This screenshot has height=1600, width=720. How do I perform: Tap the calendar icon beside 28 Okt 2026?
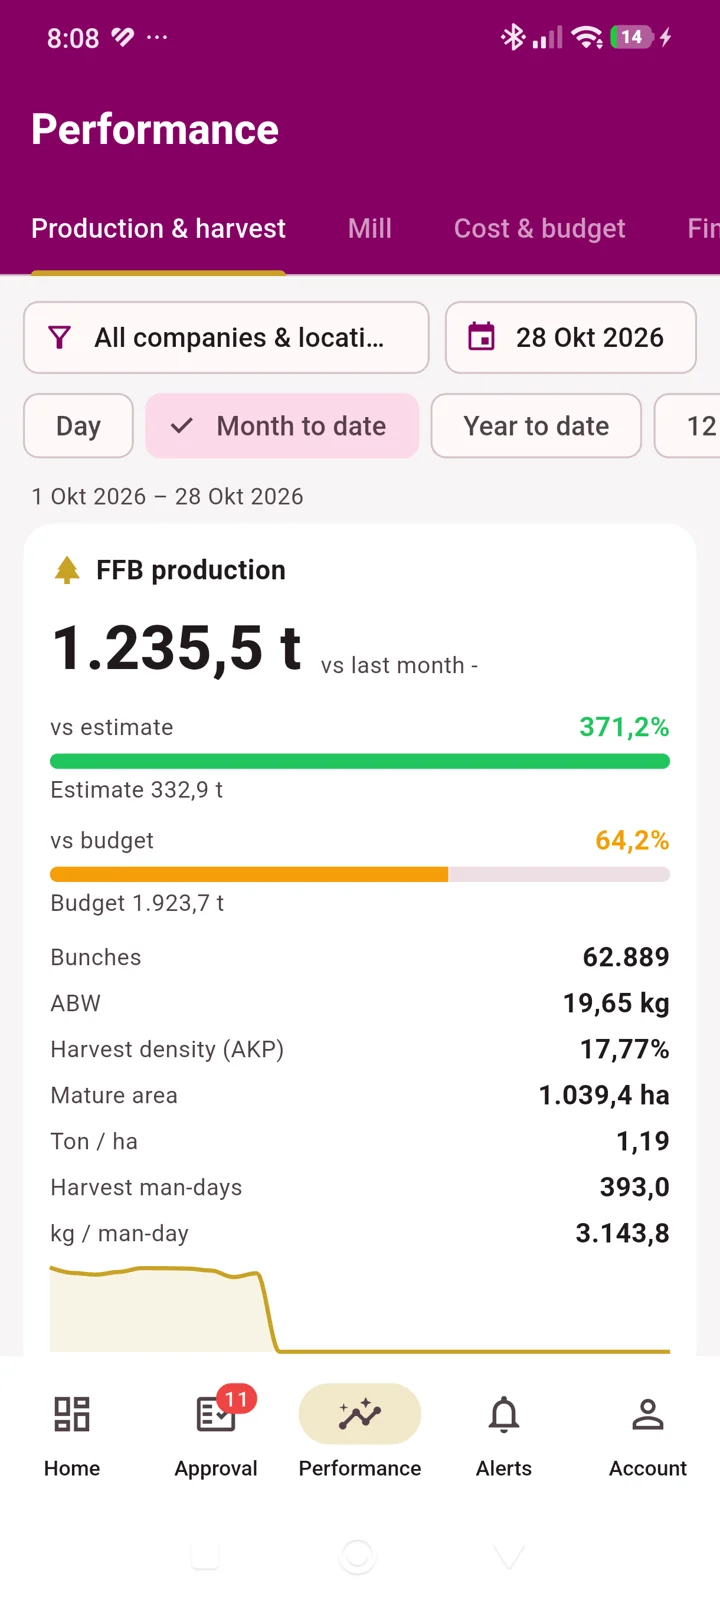tap(482, 337)
